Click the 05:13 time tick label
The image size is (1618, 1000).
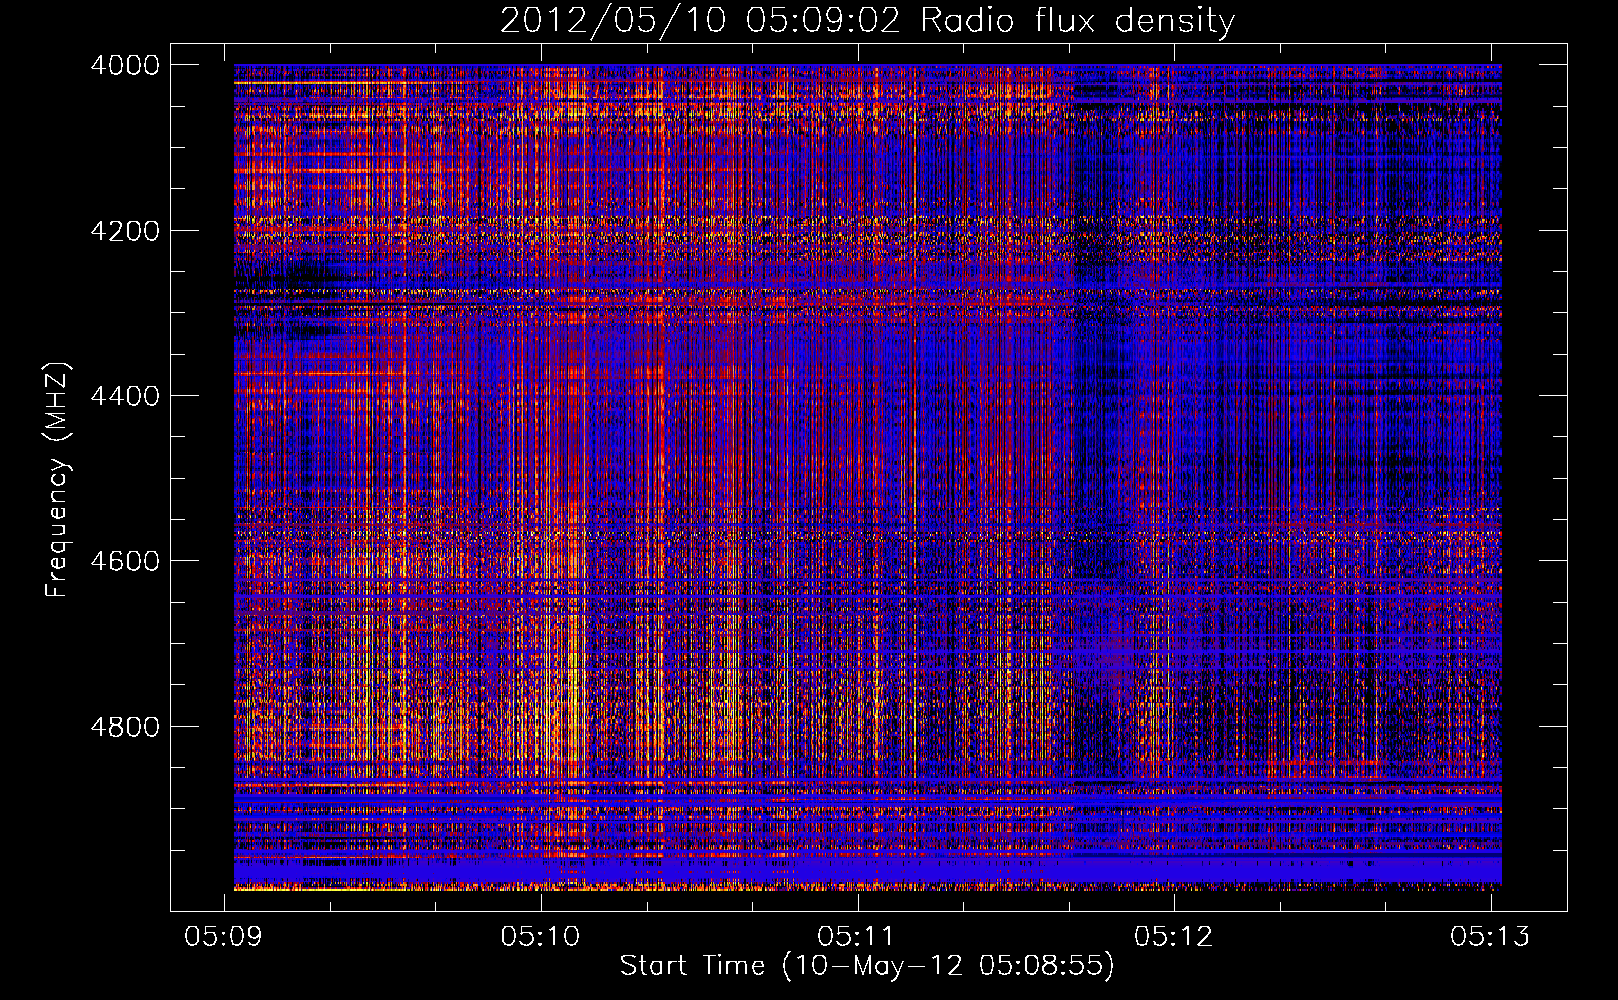click(x=1491, y=936)
